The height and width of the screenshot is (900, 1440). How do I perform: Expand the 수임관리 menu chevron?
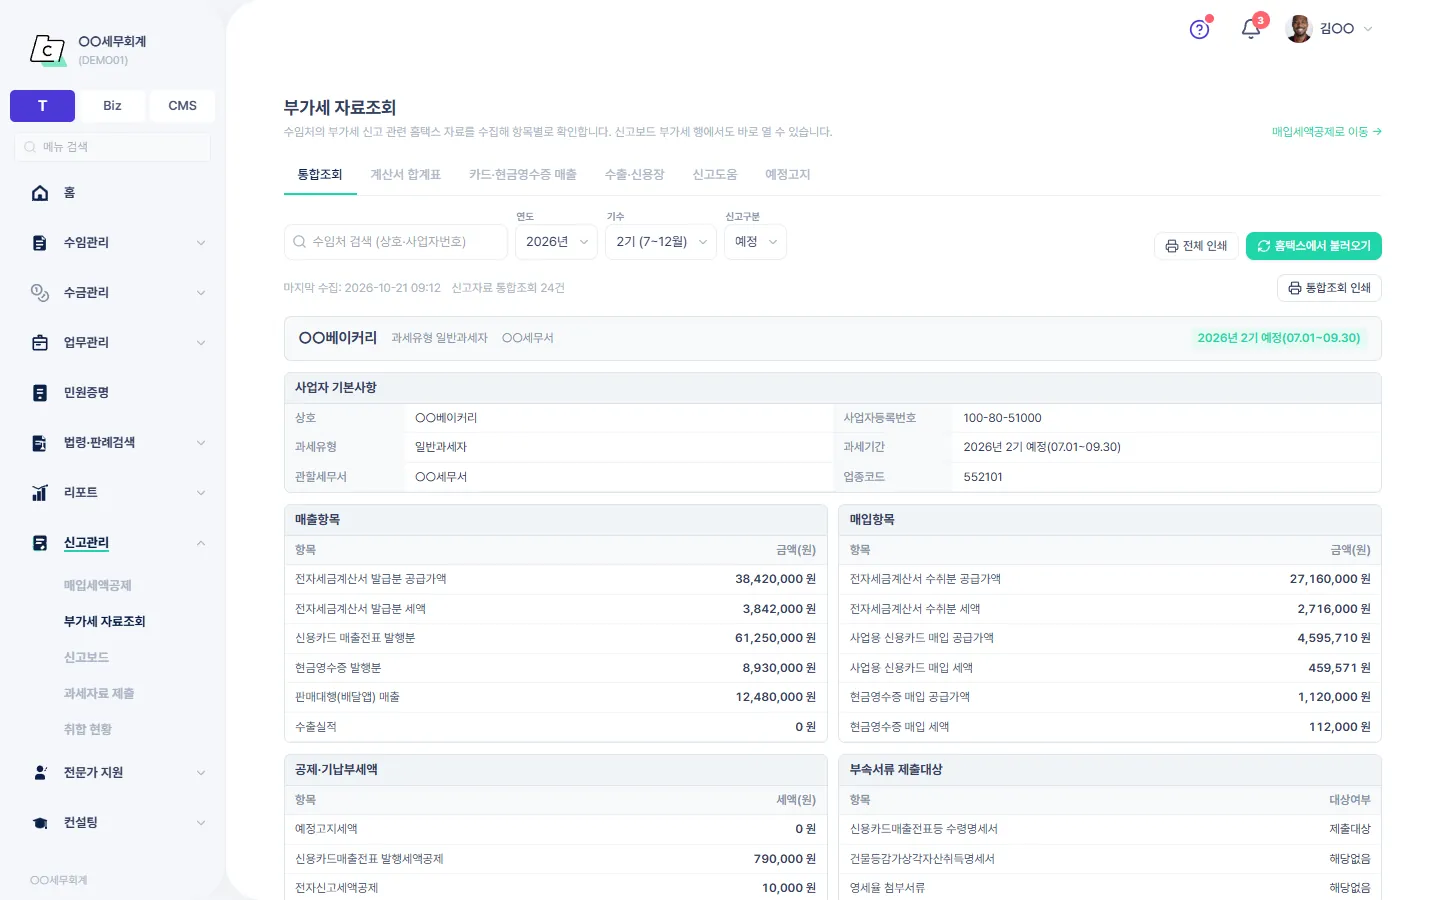[x=201, y=243]
